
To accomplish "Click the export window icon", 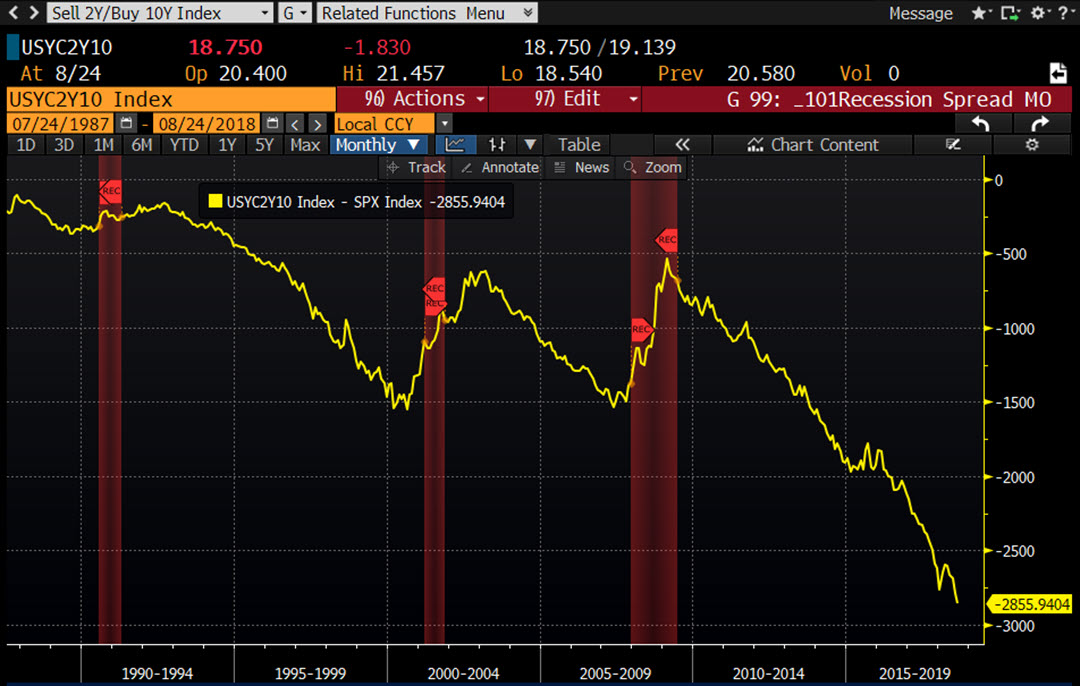I will click(1009, 13).
